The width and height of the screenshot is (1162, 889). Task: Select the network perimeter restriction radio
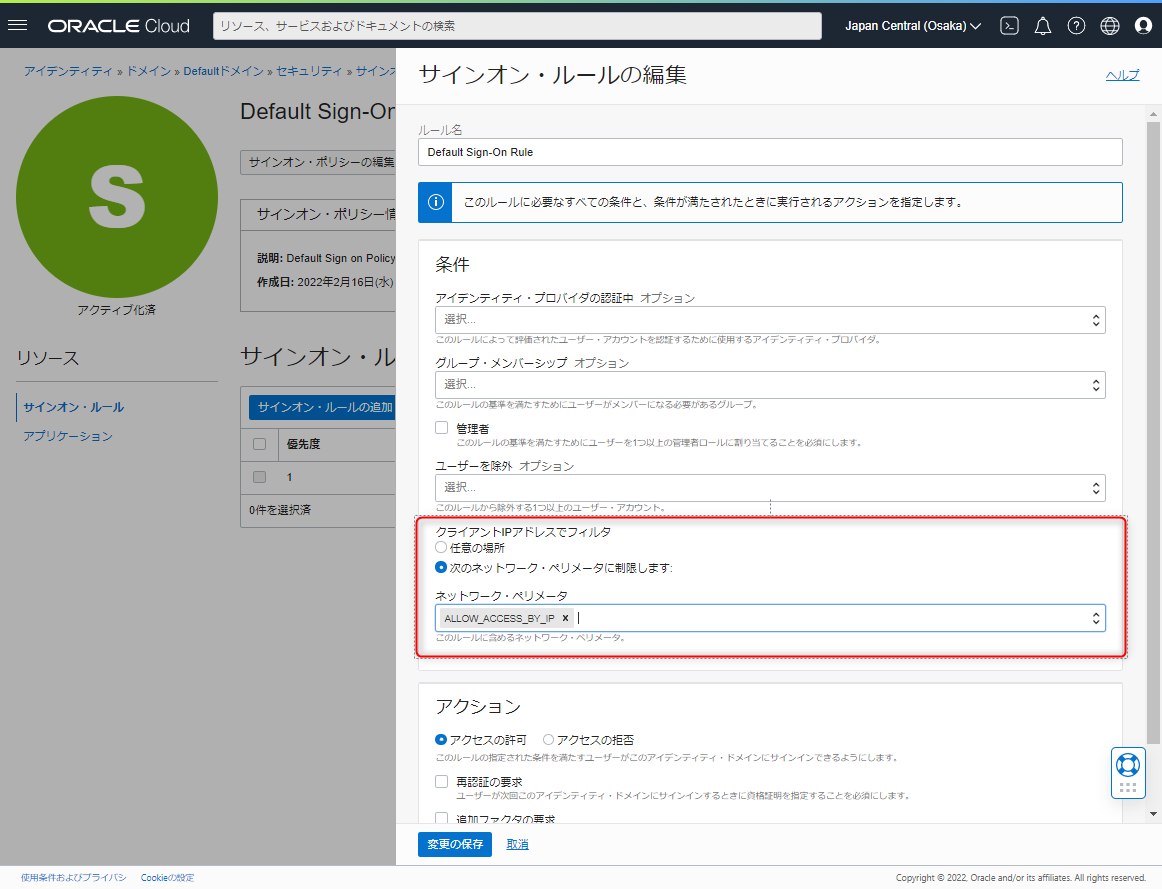441,567
